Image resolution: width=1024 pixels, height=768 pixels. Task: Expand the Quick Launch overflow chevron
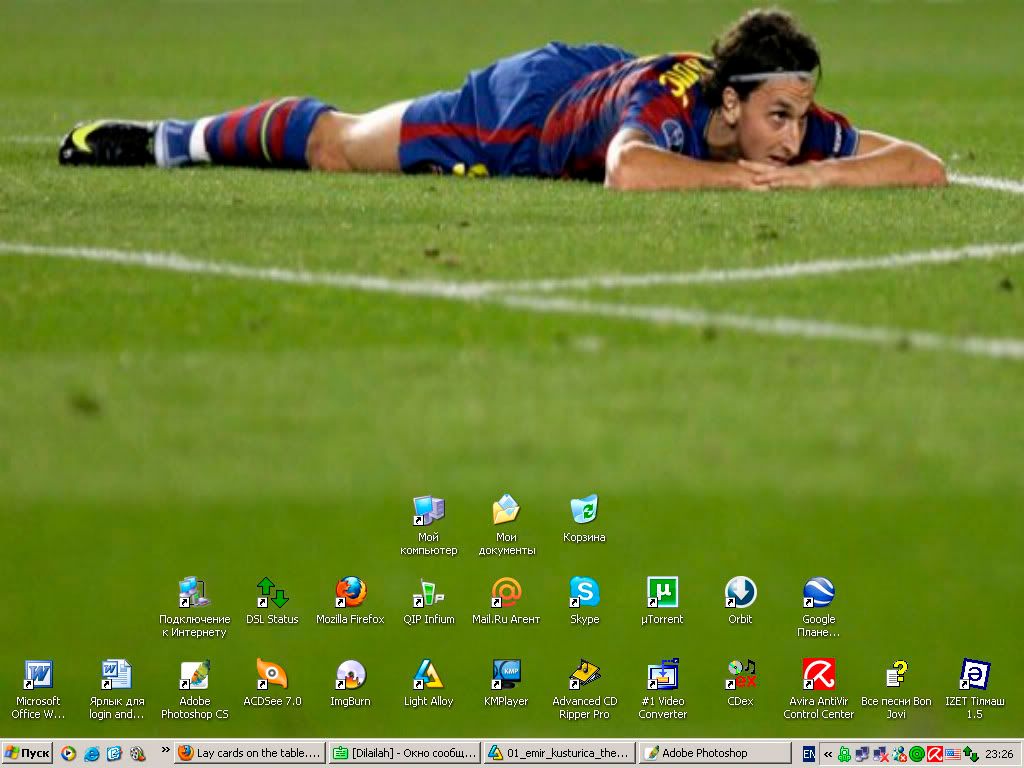(165, 750)
